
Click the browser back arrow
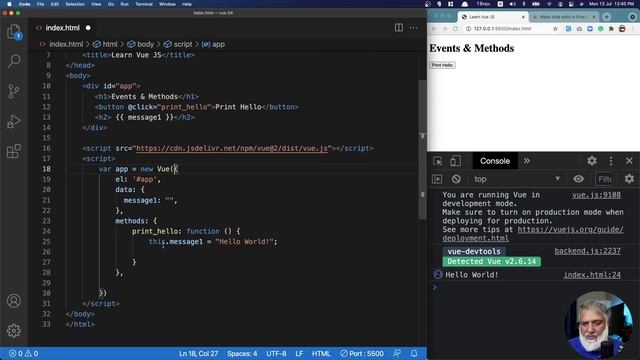pyautogui.click(x=434, y=29)
